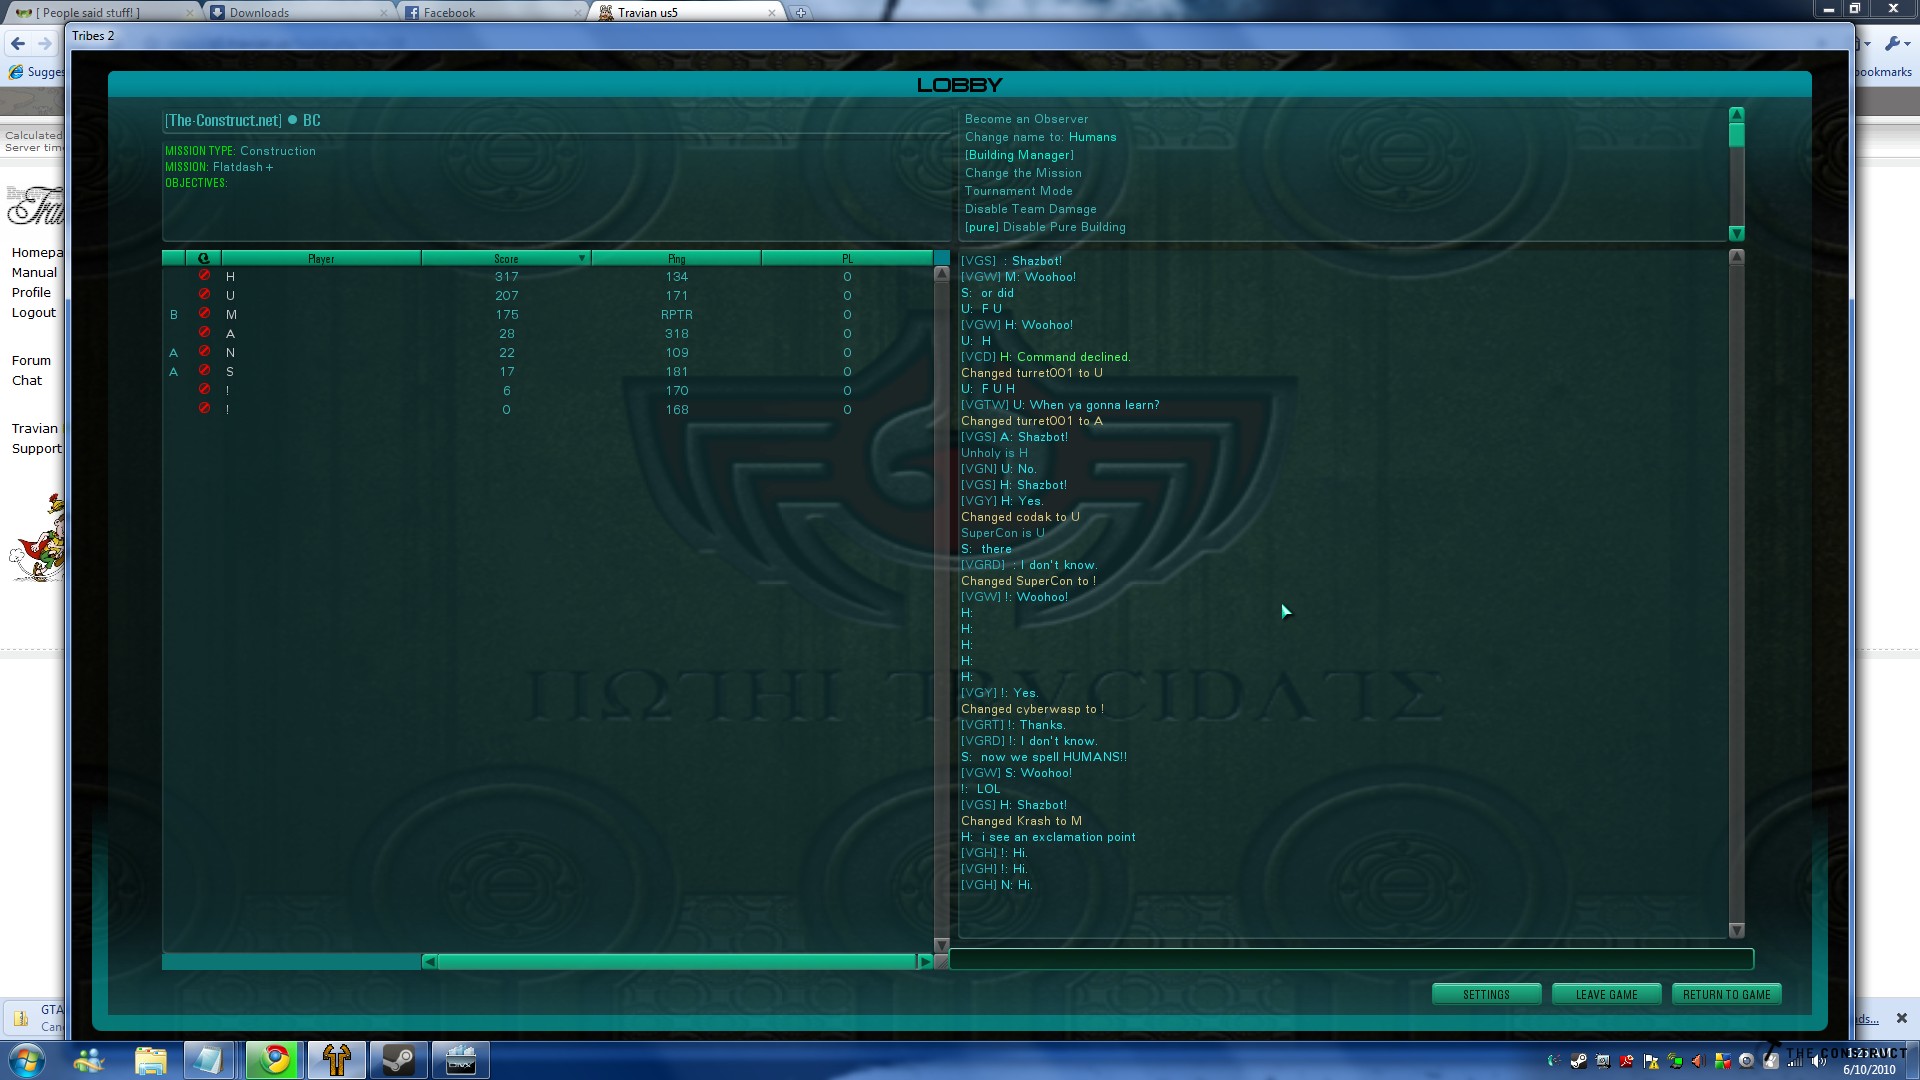
Task: Toggle mute icon for player A
Action: click(x=204, y=333)
